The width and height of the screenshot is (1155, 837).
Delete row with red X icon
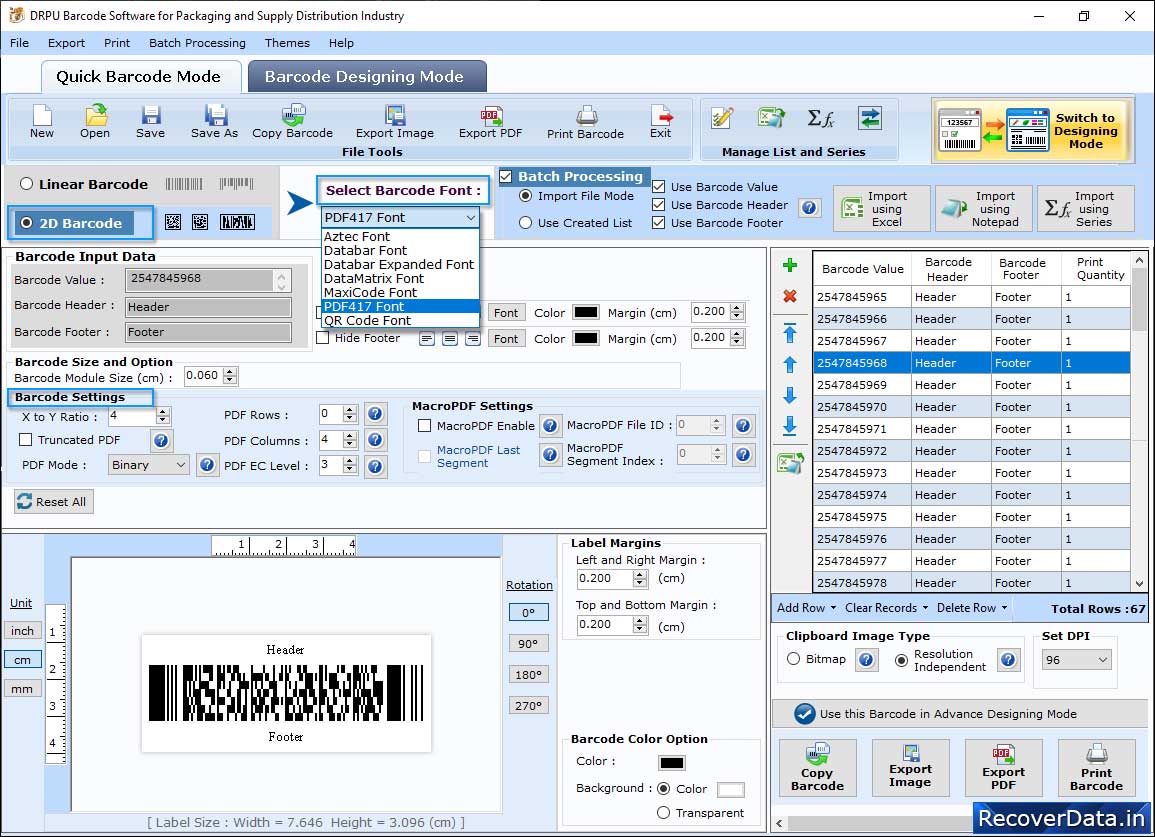coord(790,296)
